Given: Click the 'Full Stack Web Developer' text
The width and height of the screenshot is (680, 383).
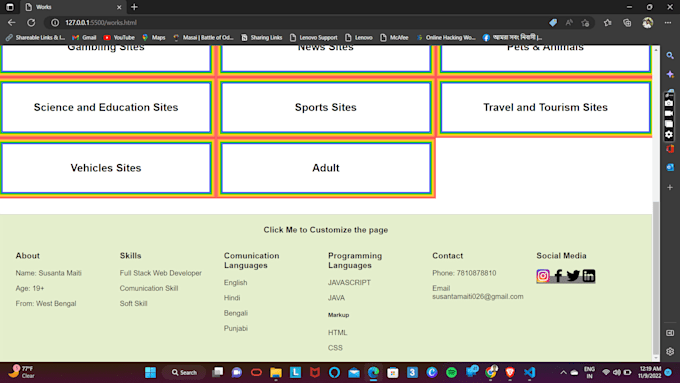Looking at the screenshot, I should point(160,273).
